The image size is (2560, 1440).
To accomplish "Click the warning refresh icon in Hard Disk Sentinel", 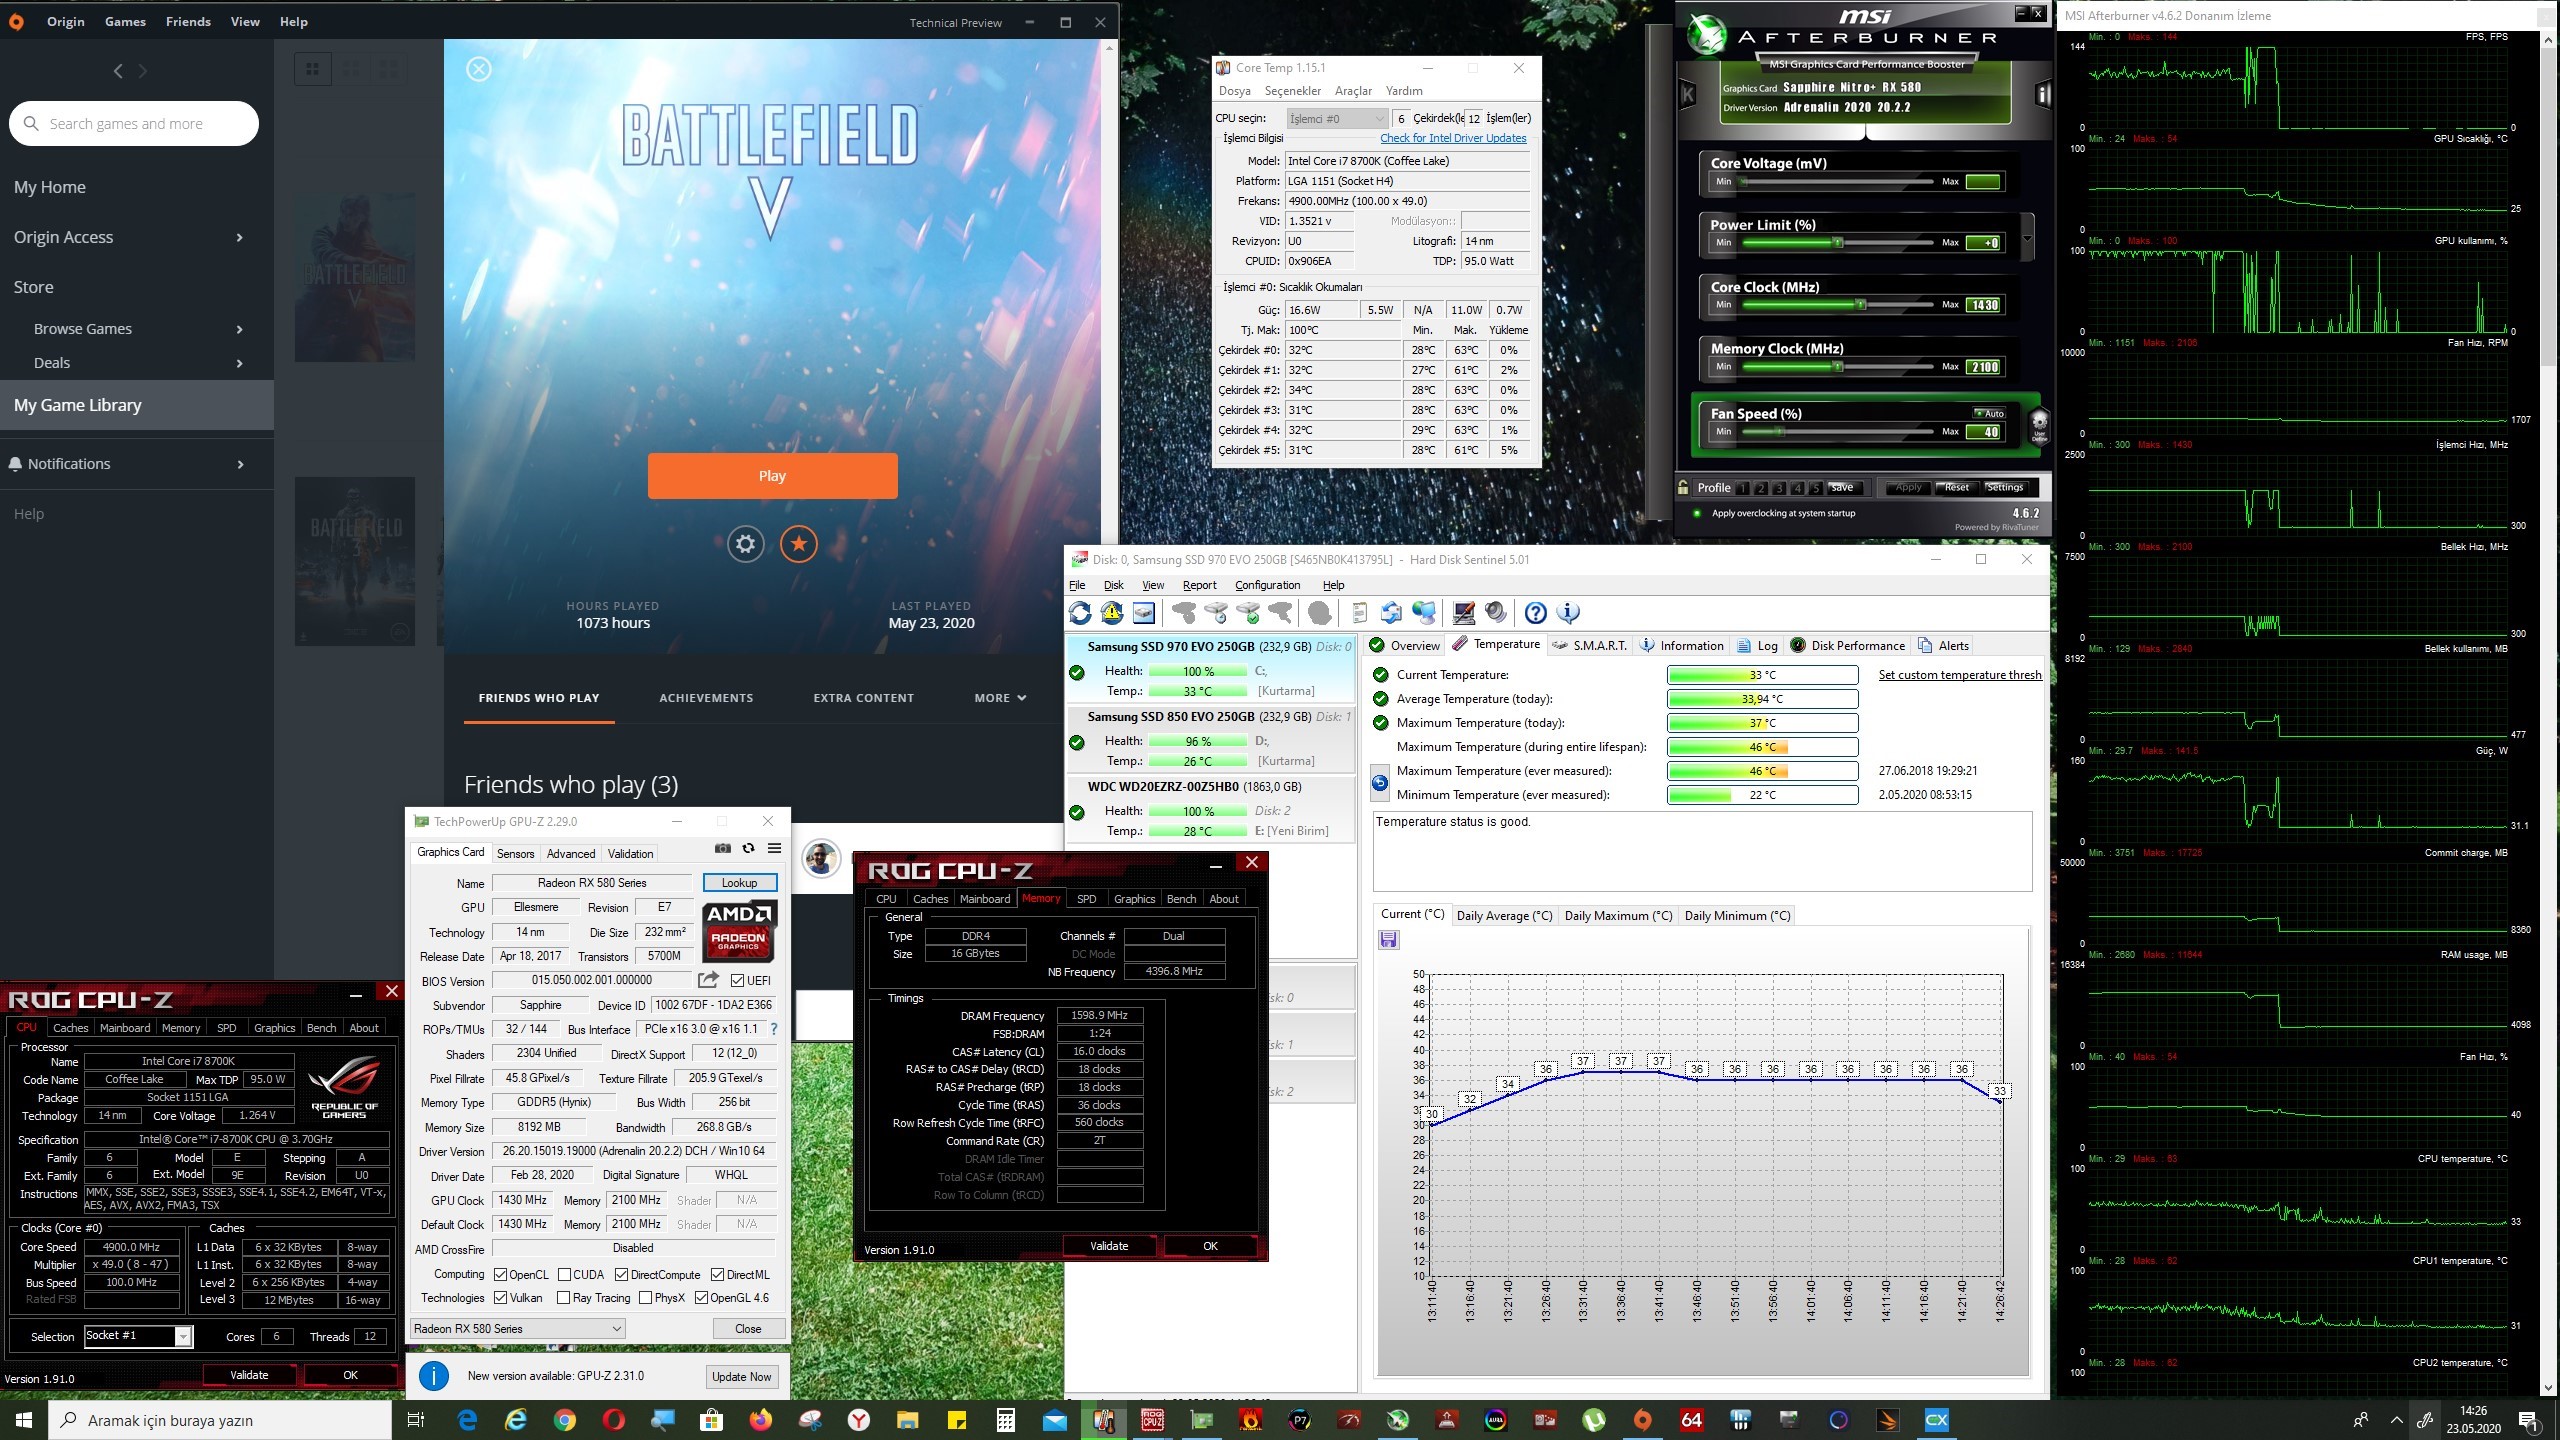I will [x=1112, y=613].
